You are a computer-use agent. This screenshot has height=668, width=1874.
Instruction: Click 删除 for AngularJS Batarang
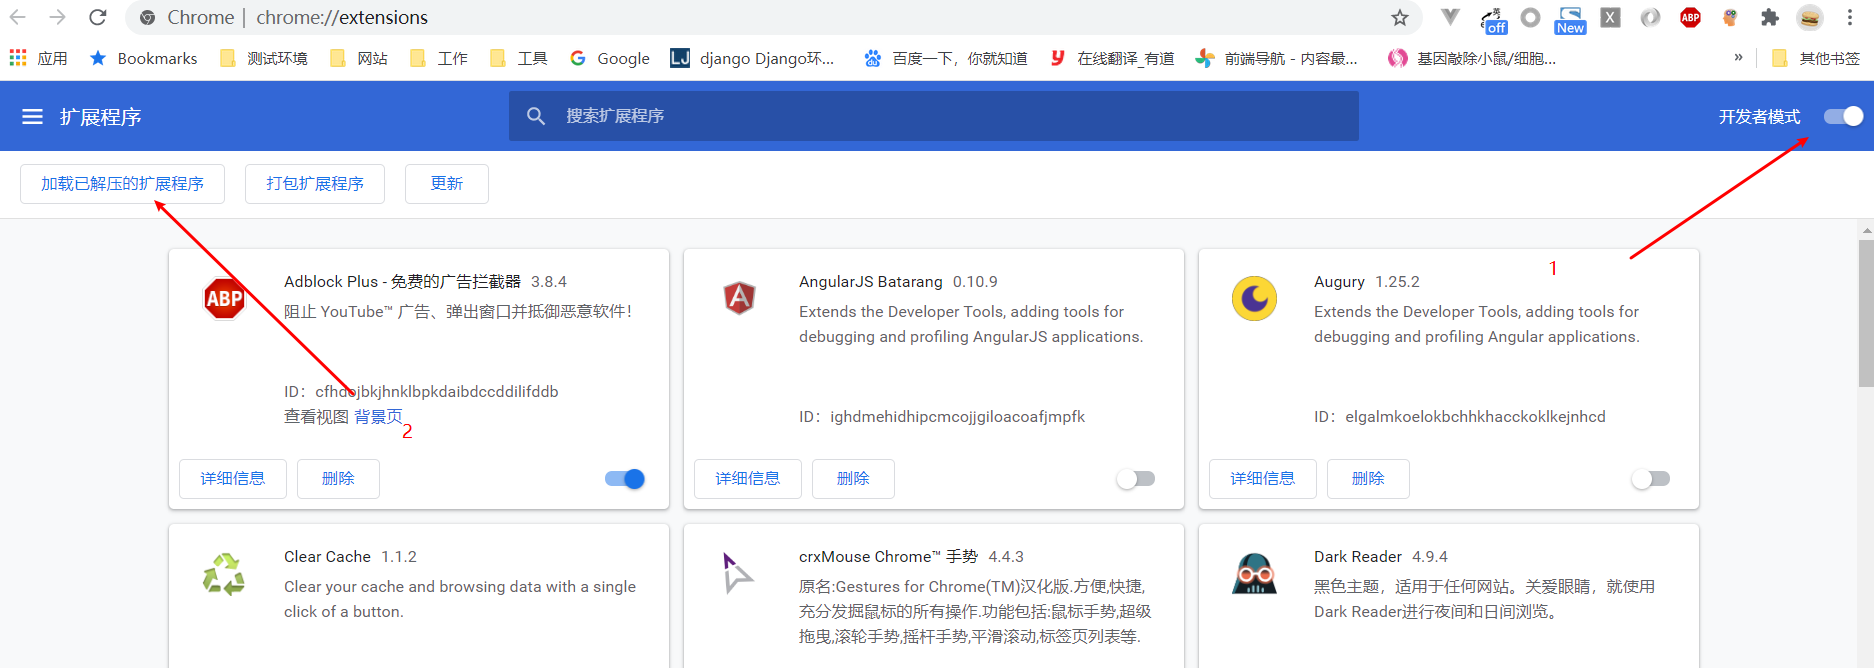[x=853, y=479]
